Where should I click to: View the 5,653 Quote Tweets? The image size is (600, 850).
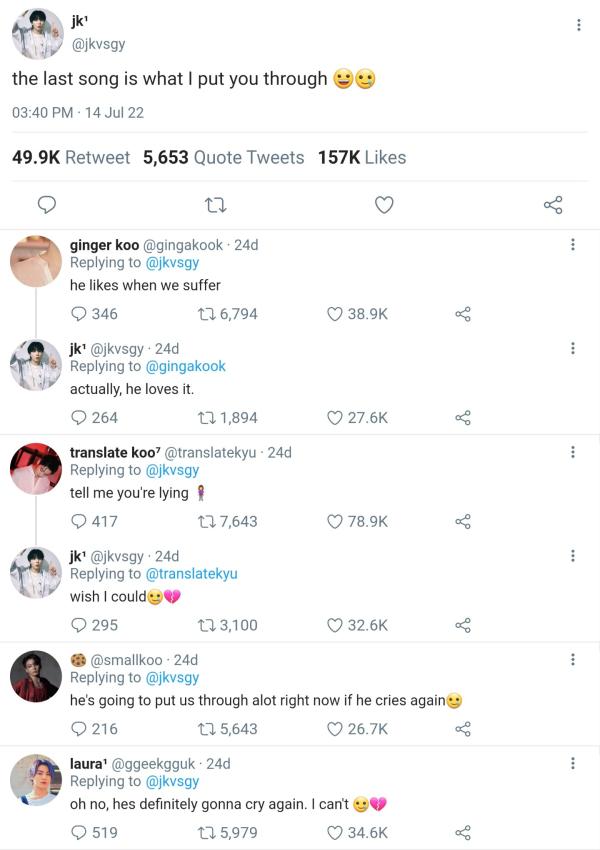[223, 157]
